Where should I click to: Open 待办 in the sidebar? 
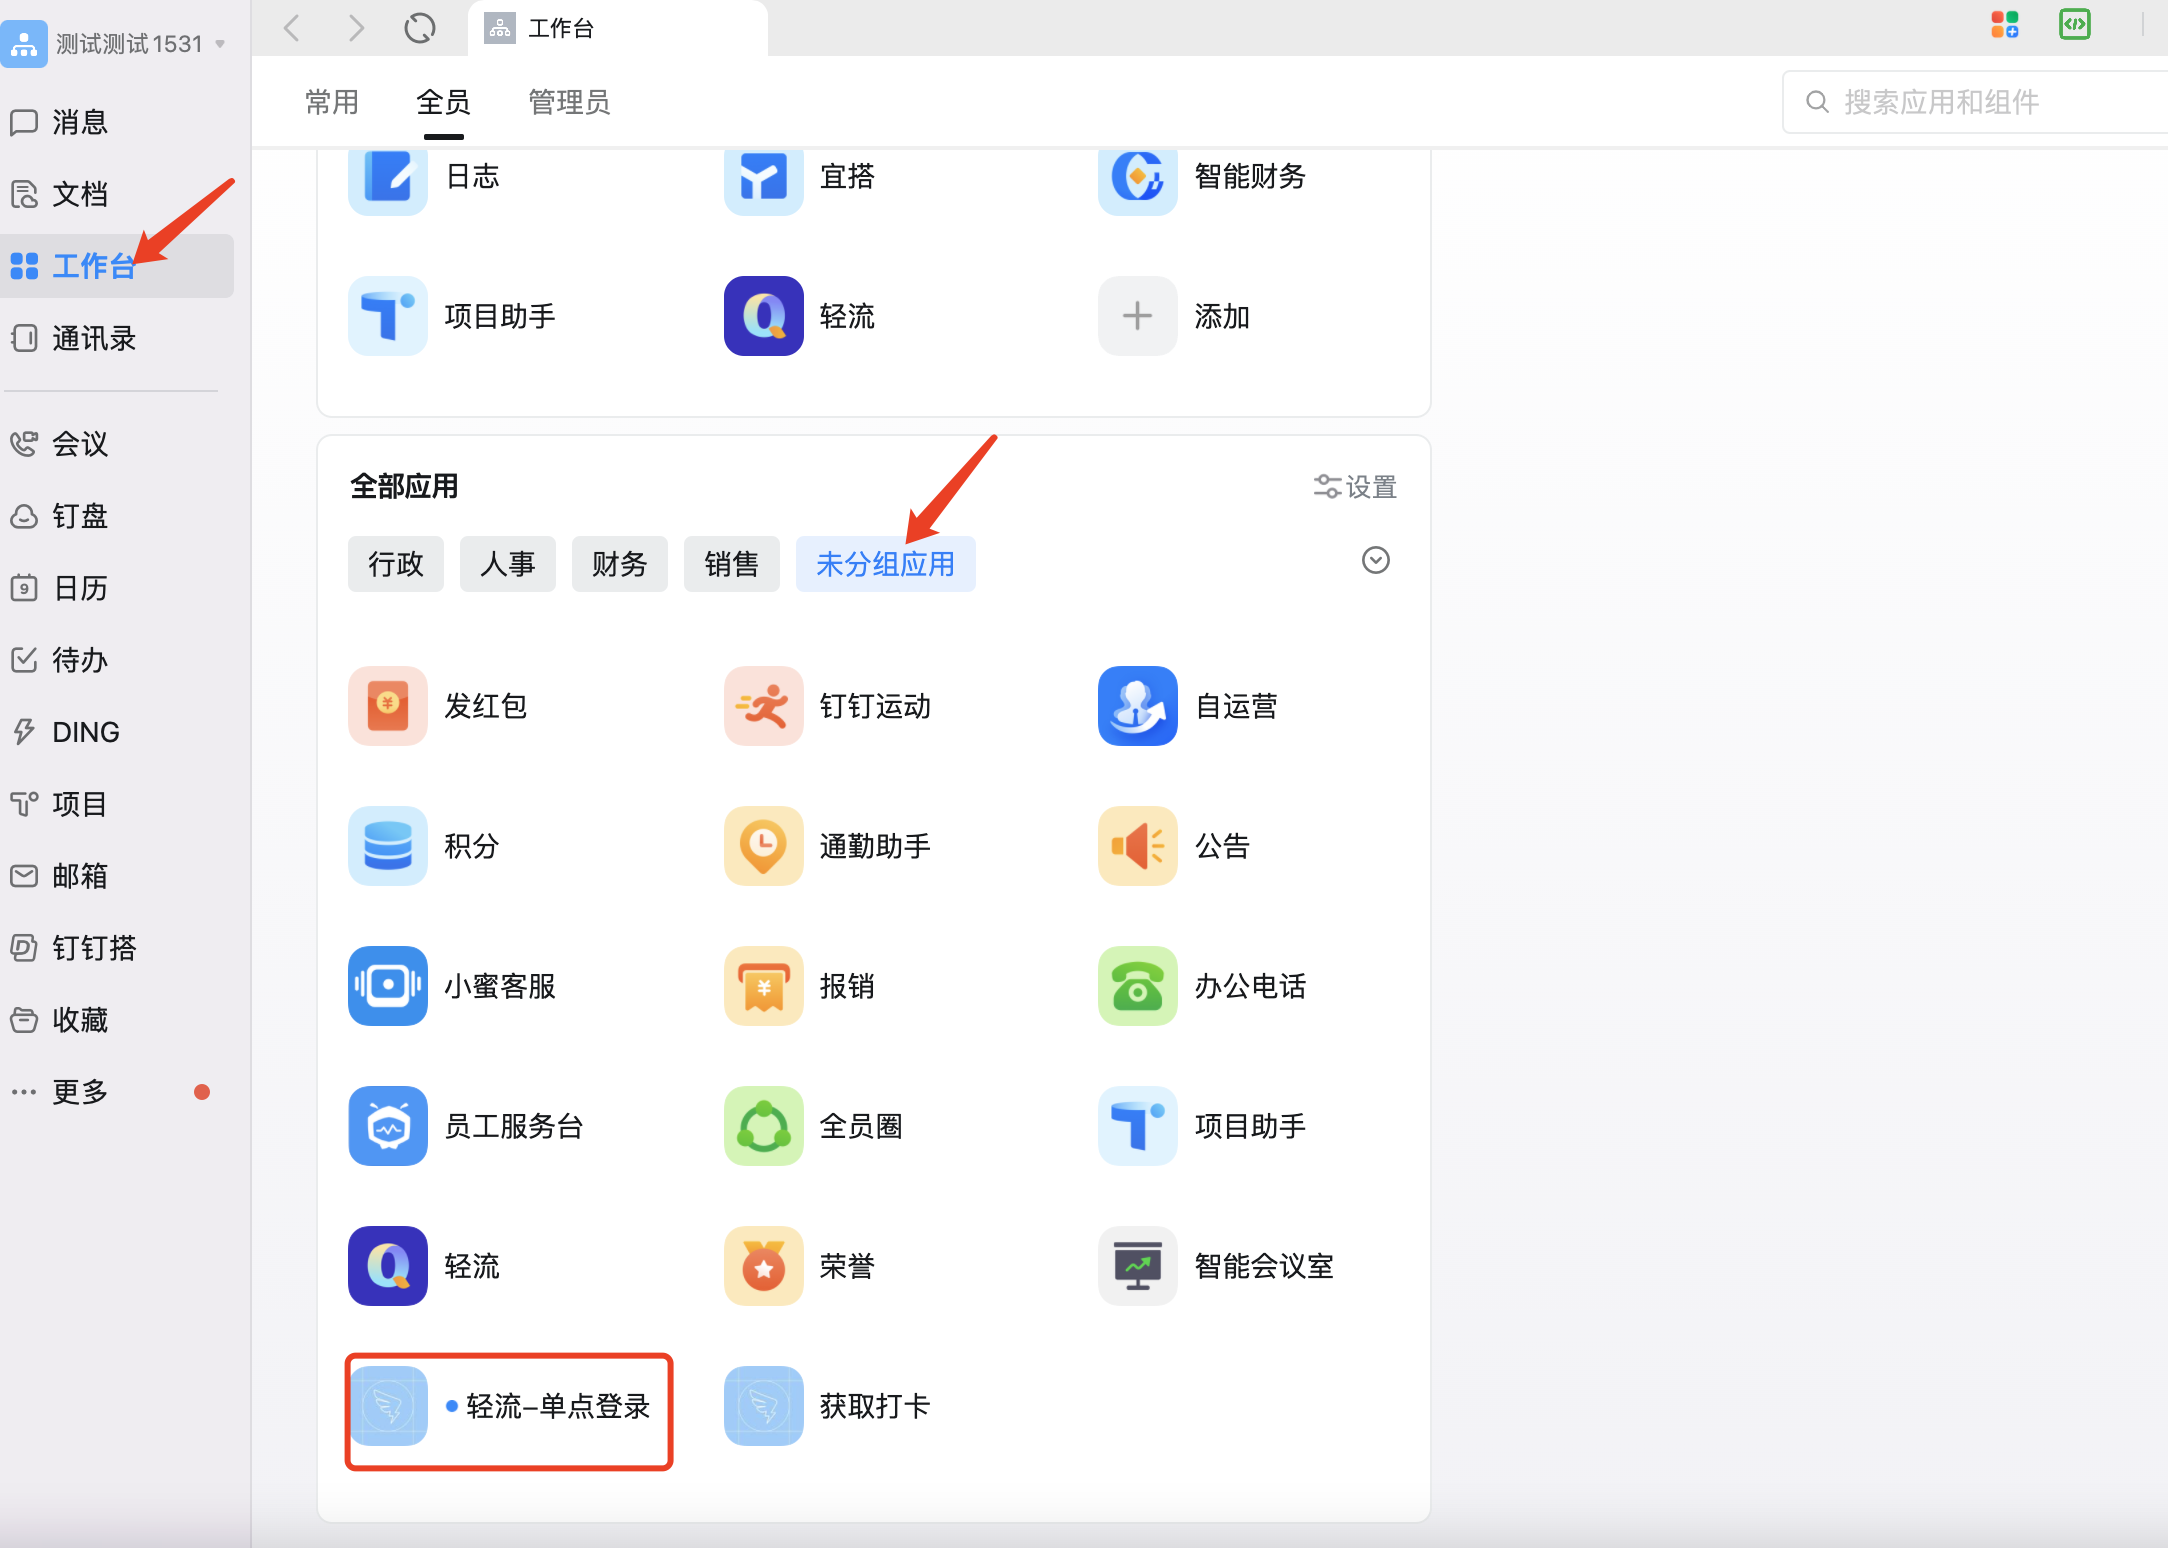pyautogui.click(x=117, y=660)
